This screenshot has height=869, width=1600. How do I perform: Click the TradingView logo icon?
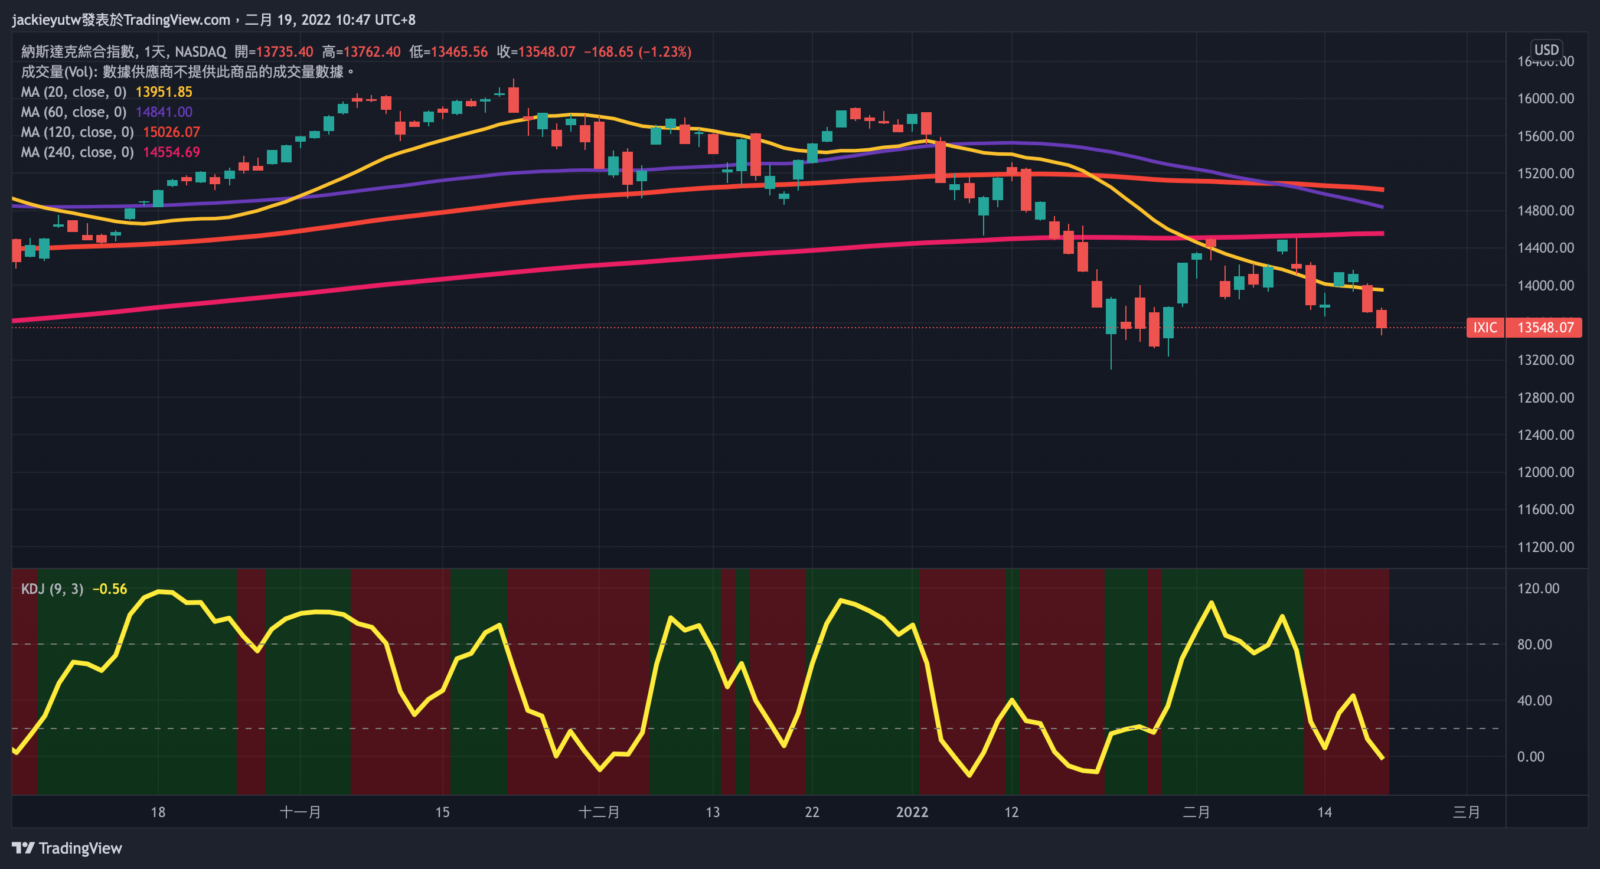click(x=23, y=848)
